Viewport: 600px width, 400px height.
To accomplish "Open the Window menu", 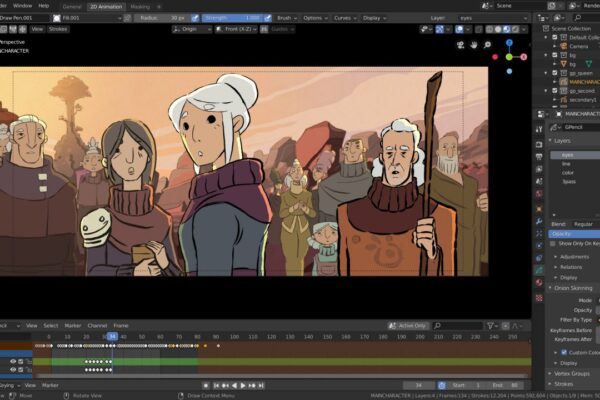I will (22, 6).
